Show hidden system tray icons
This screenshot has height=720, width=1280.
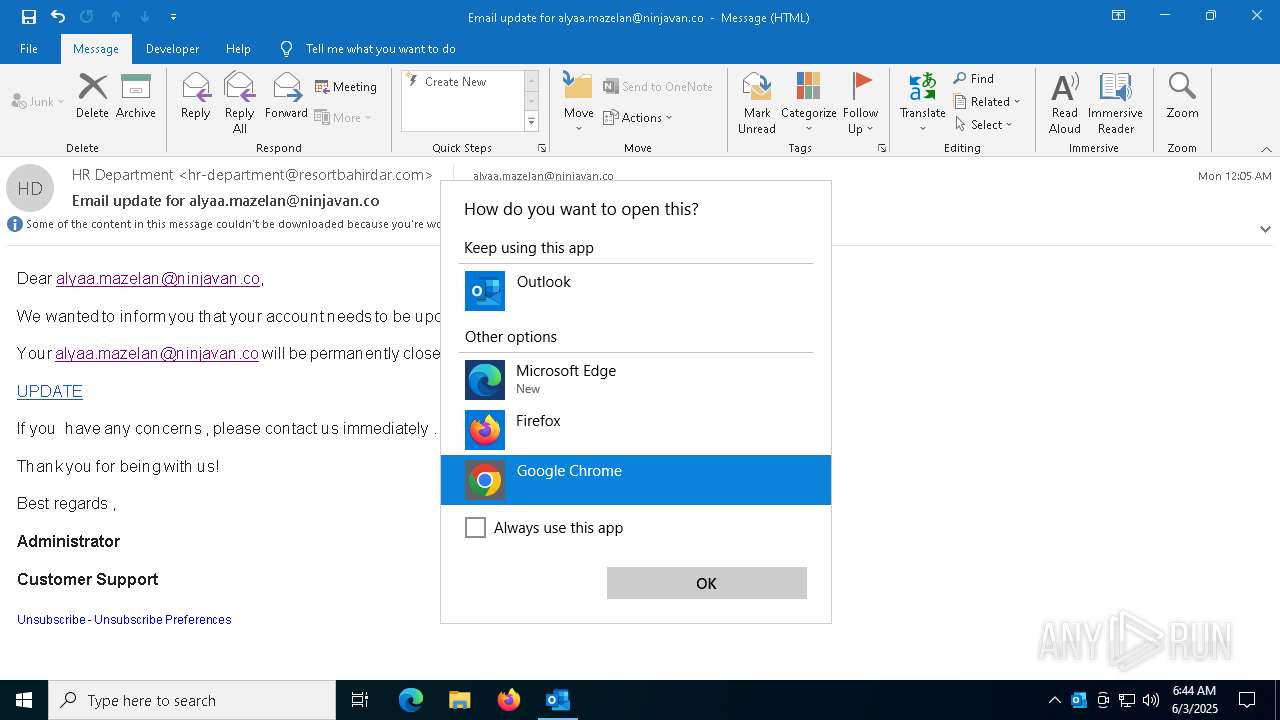point(1054,700)
